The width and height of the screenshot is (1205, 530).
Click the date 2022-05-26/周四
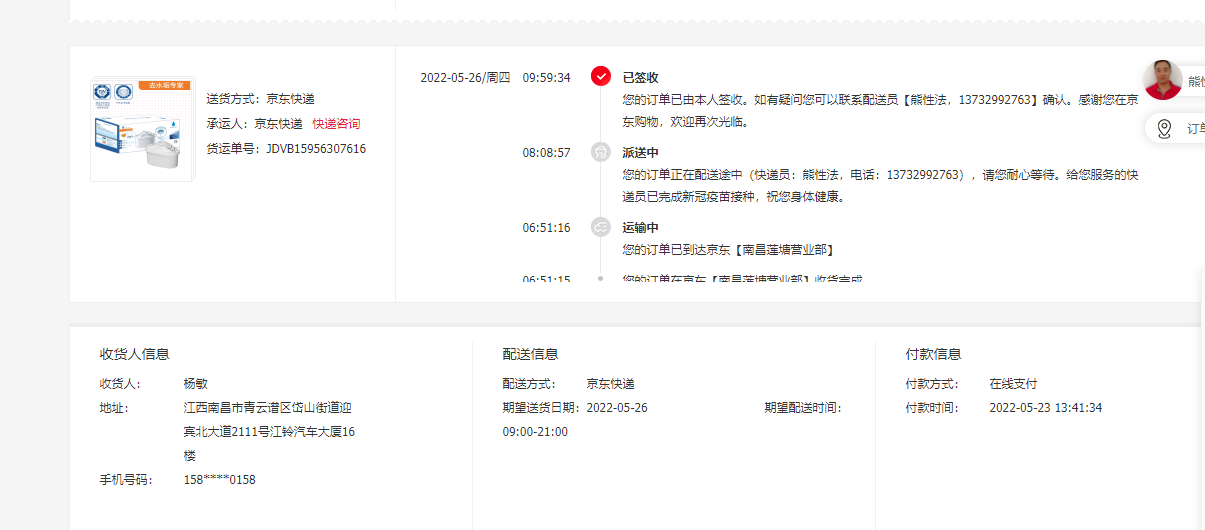click(465, 77)
